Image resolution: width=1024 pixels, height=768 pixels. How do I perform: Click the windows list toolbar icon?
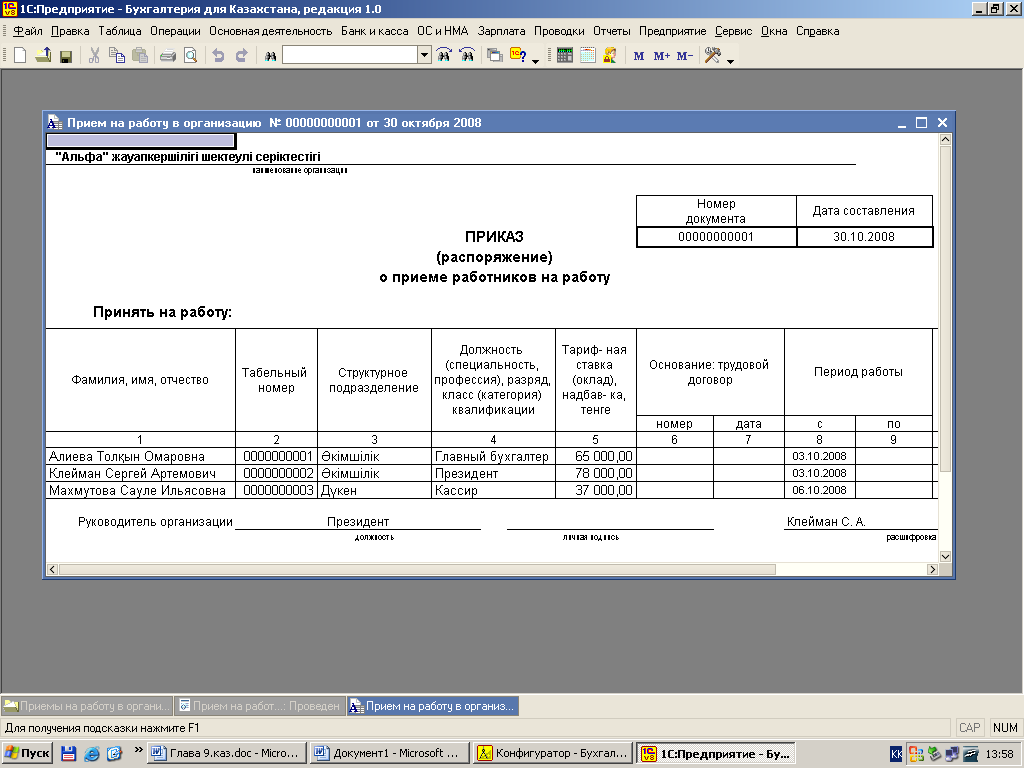tap(495, 56)
